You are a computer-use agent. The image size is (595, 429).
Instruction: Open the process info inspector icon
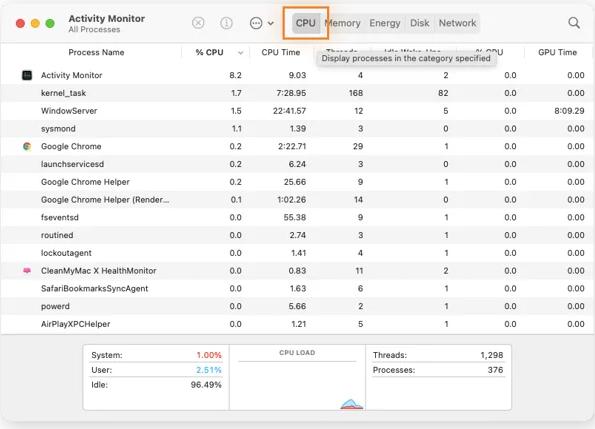click(x=226, y=23)
